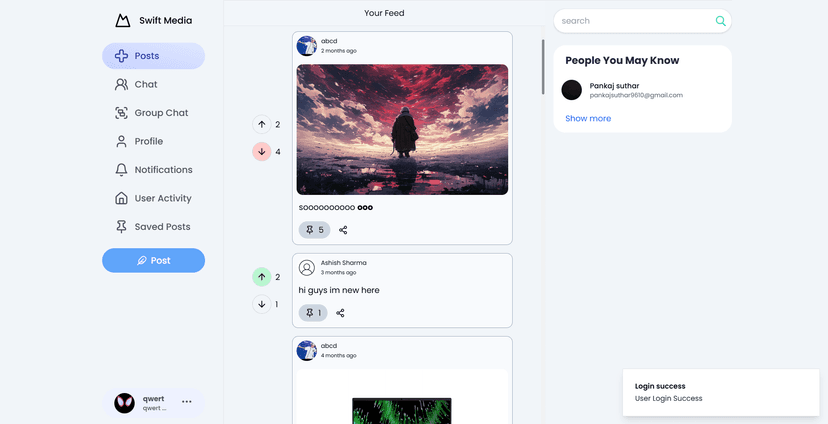The image size is (828, 424).
Task: Click the teal search magnifier icon
Action: click(720, 21)
